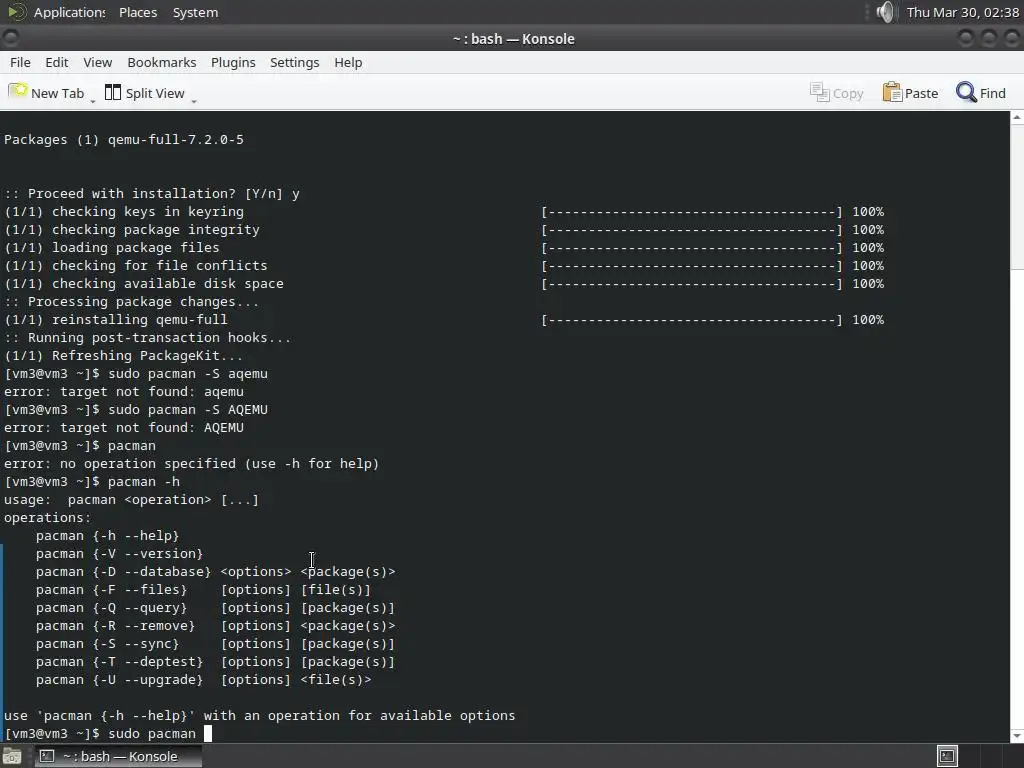This screenshot has width=1024, height=768.
Task: Open the Settings menu
Action: (295, 62)
